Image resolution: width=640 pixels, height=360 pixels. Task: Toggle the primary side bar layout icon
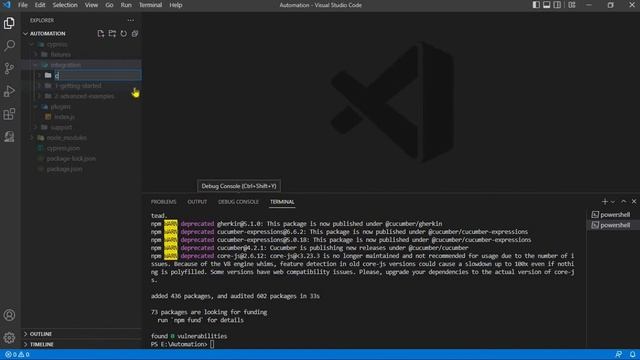pyautogui.click(x=536, y=5)
